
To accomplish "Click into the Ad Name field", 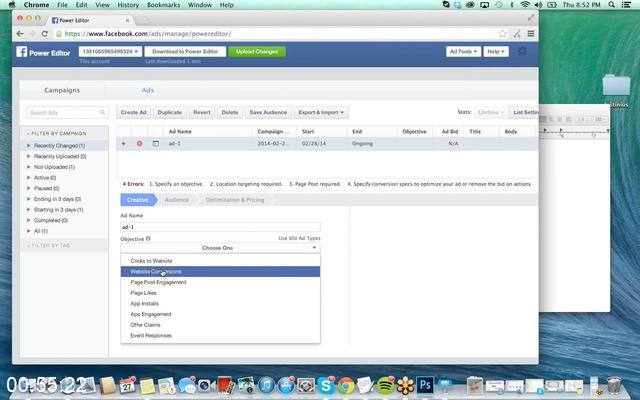I will (220, 227).
